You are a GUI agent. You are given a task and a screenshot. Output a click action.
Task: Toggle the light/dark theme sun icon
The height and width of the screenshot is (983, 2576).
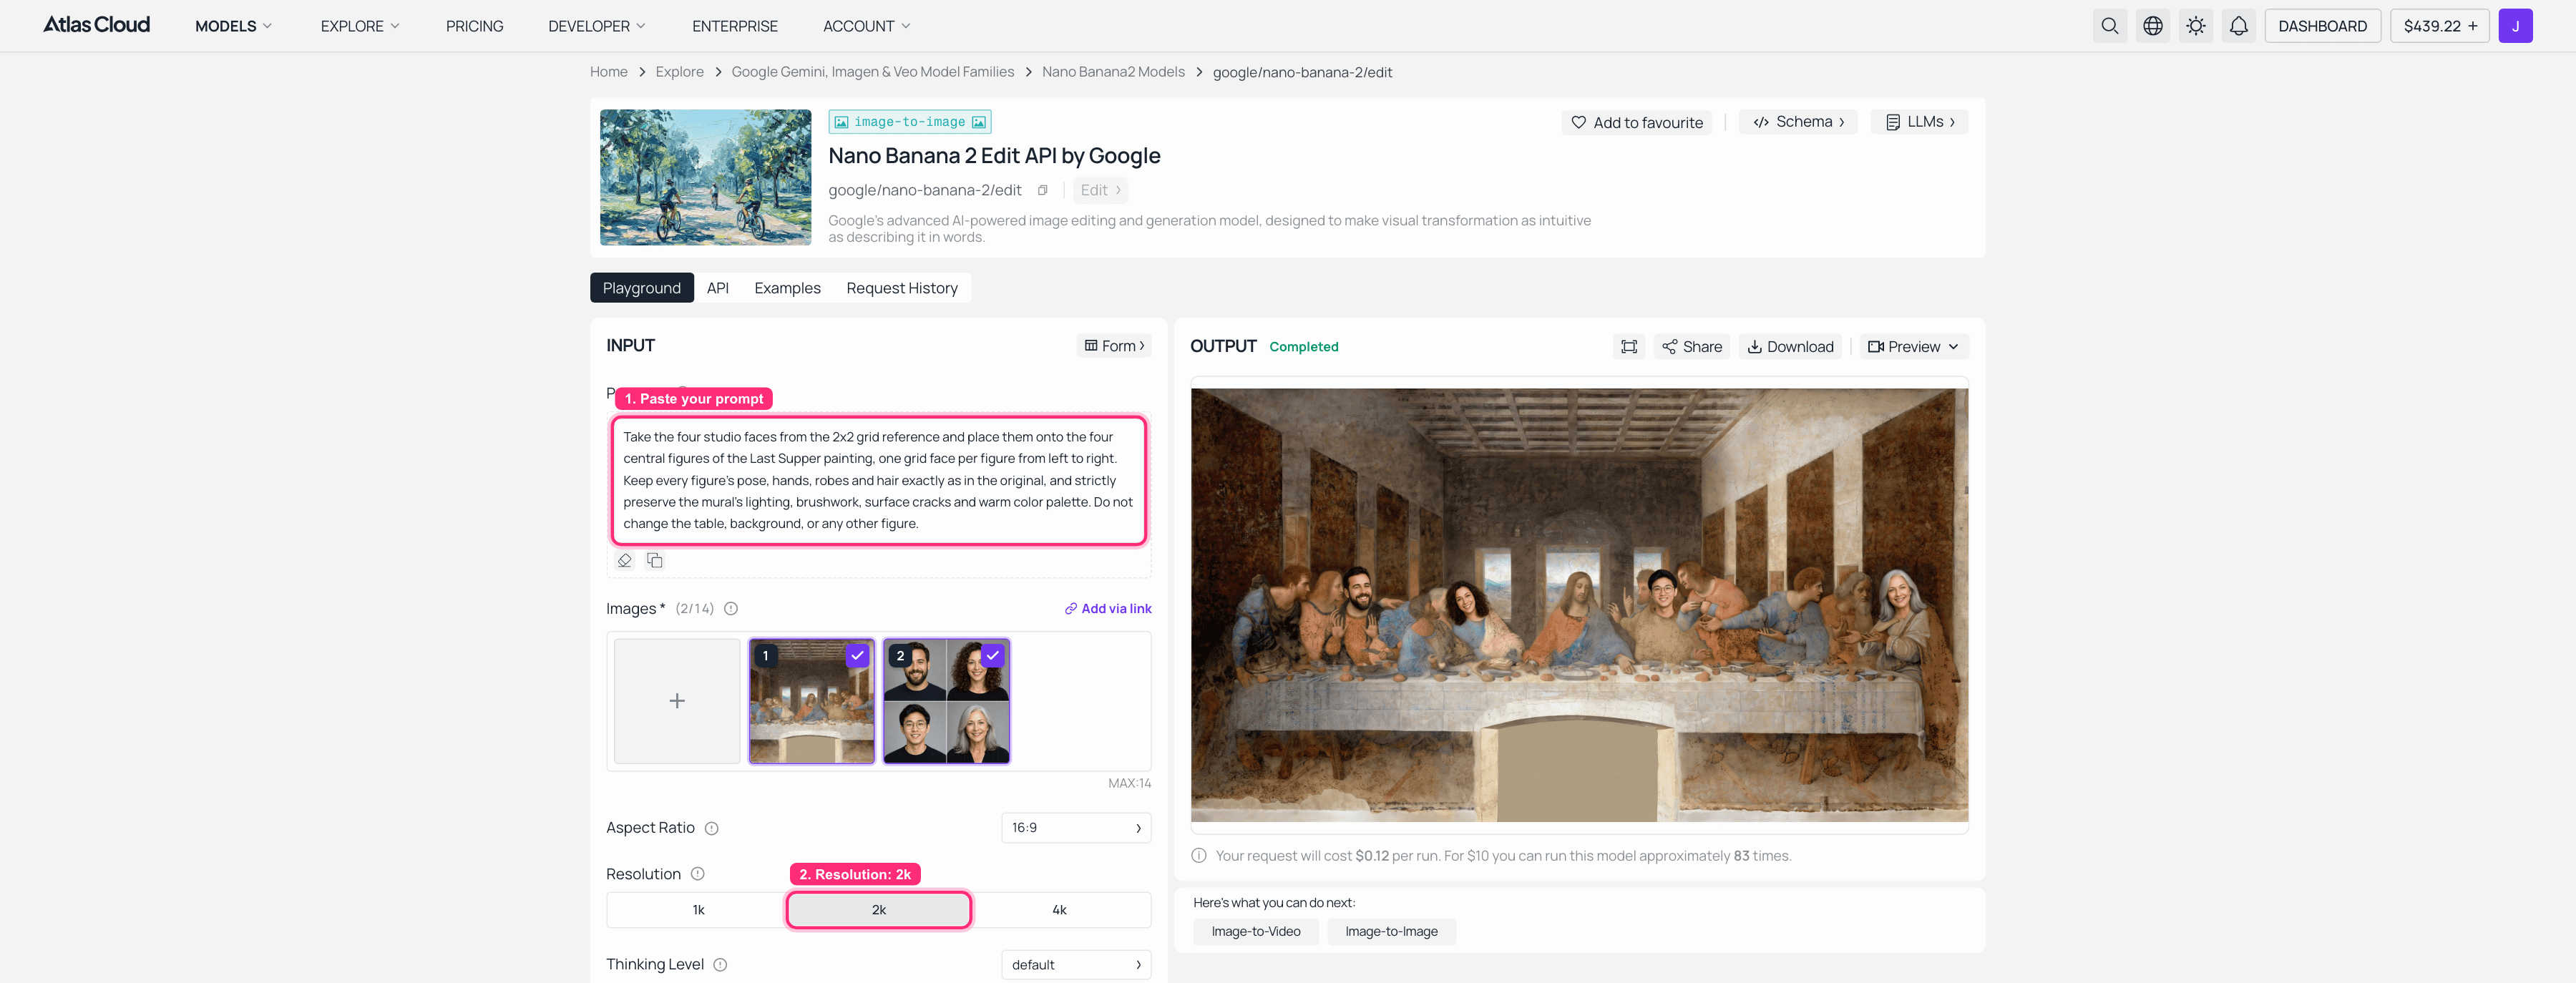pos(2195,26)
